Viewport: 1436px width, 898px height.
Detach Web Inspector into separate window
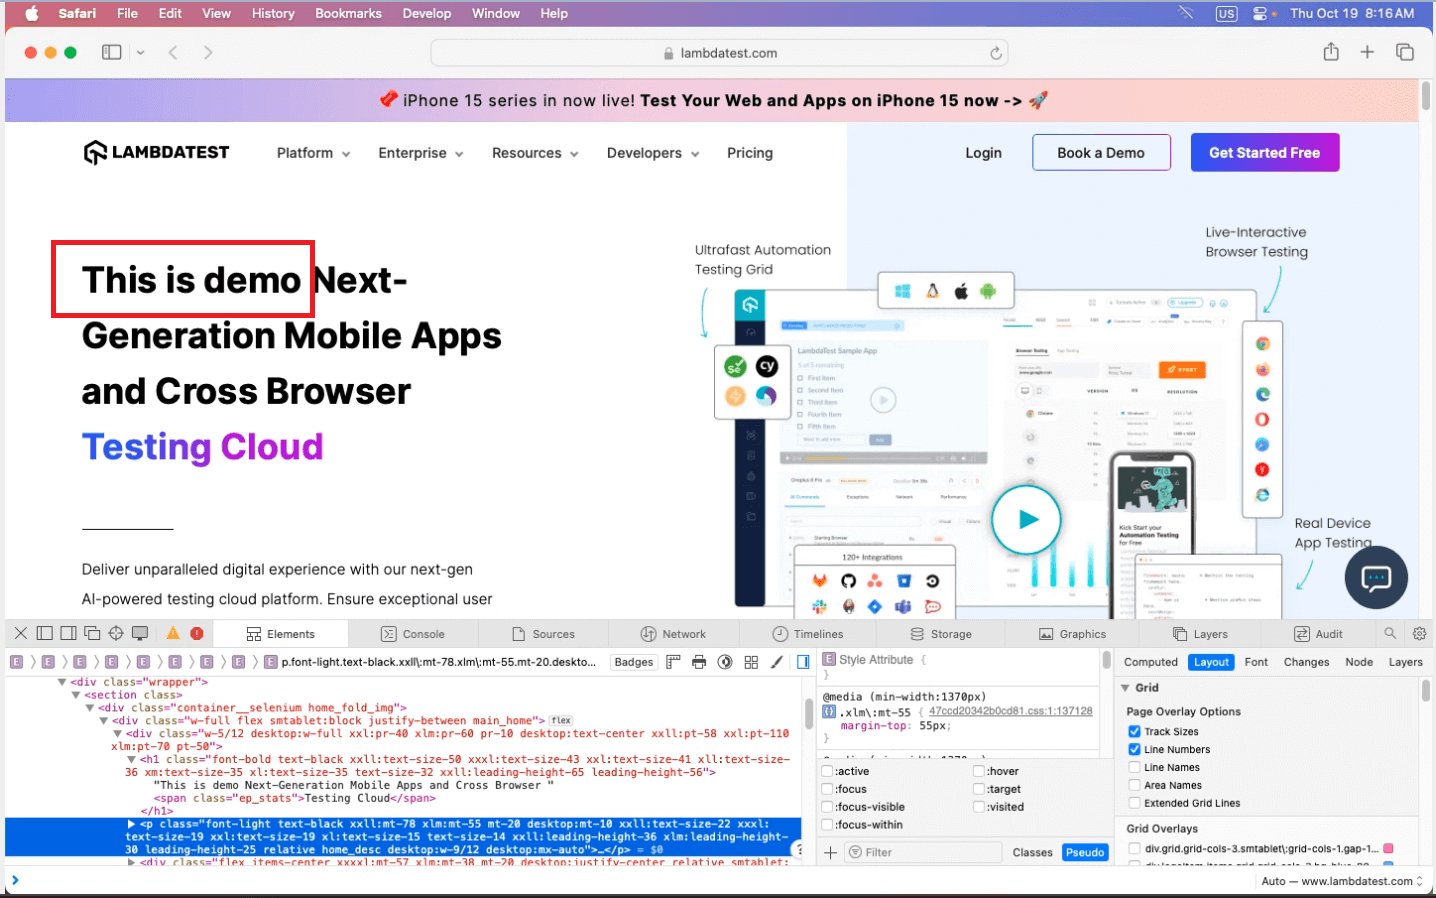(92, 633)
